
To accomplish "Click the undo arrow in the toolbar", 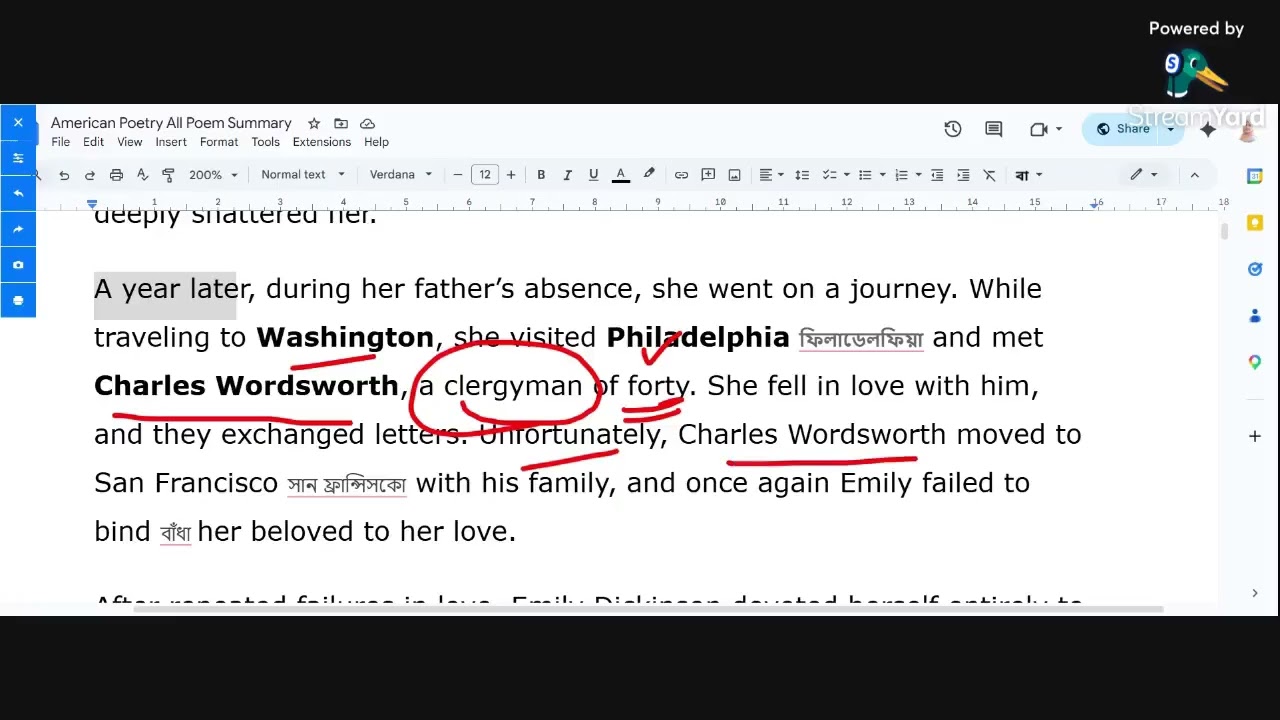I will pyautogui.click(x=64, y=175).
